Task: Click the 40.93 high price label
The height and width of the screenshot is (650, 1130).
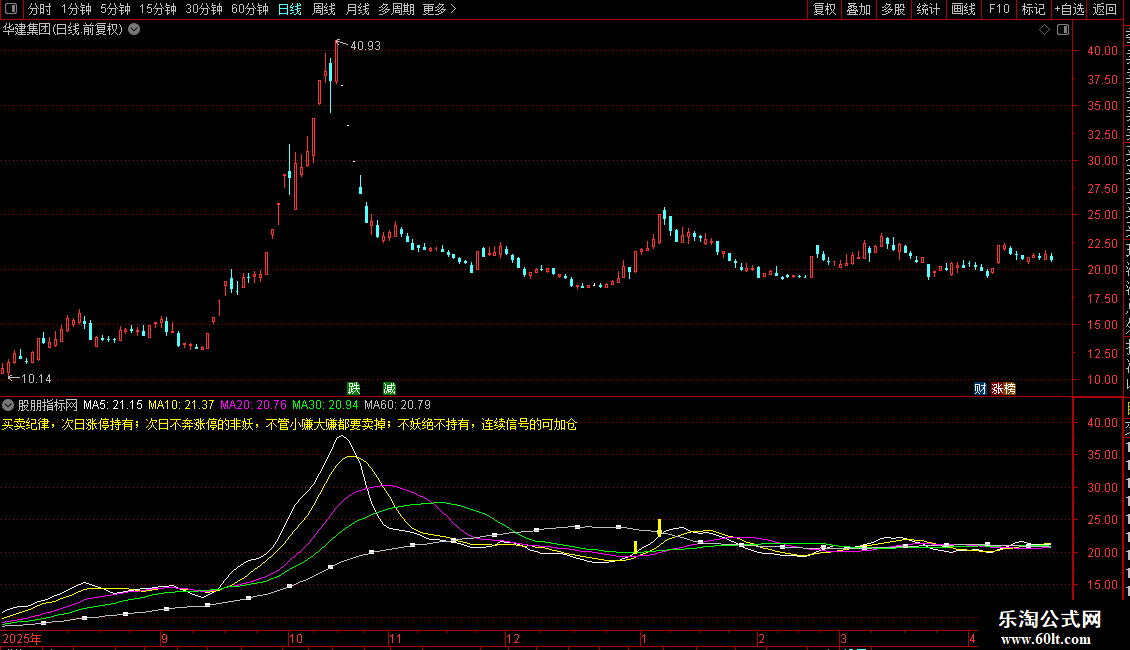Action: [x=365, y=45]
